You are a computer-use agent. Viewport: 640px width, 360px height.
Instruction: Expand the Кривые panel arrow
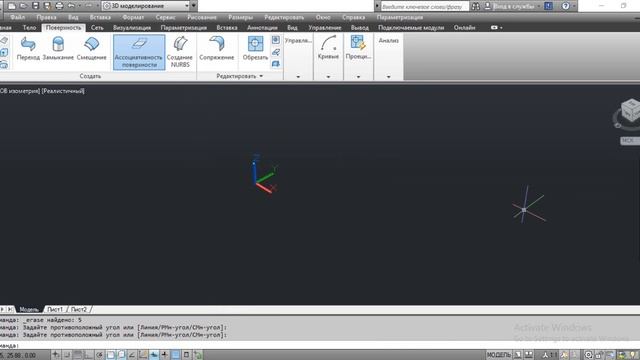[x=328, y=76]
